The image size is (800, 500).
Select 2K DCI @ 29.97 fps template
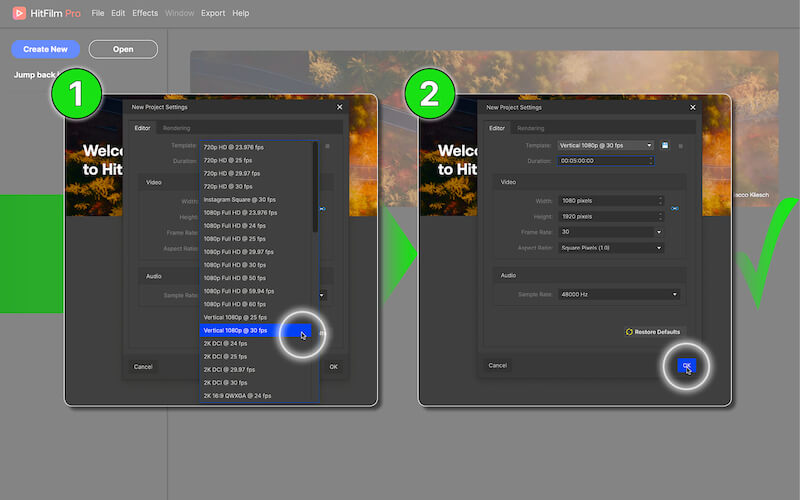256,369
